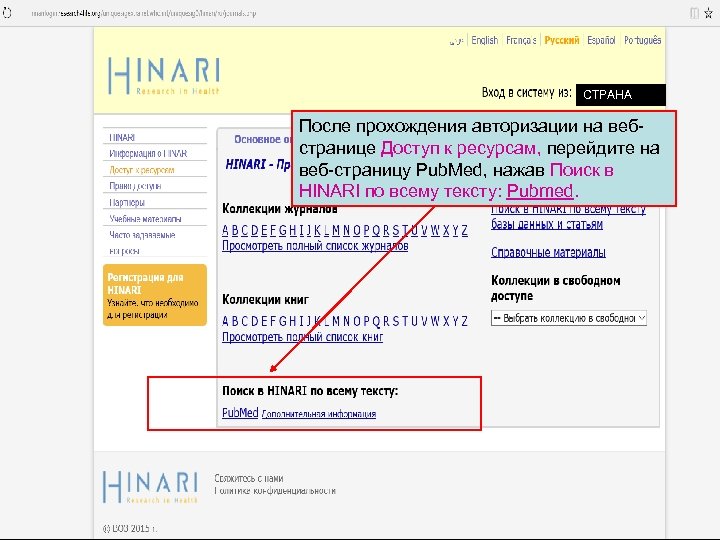
Task: Click Коллекции книг heading
Action: pos(265,300)
